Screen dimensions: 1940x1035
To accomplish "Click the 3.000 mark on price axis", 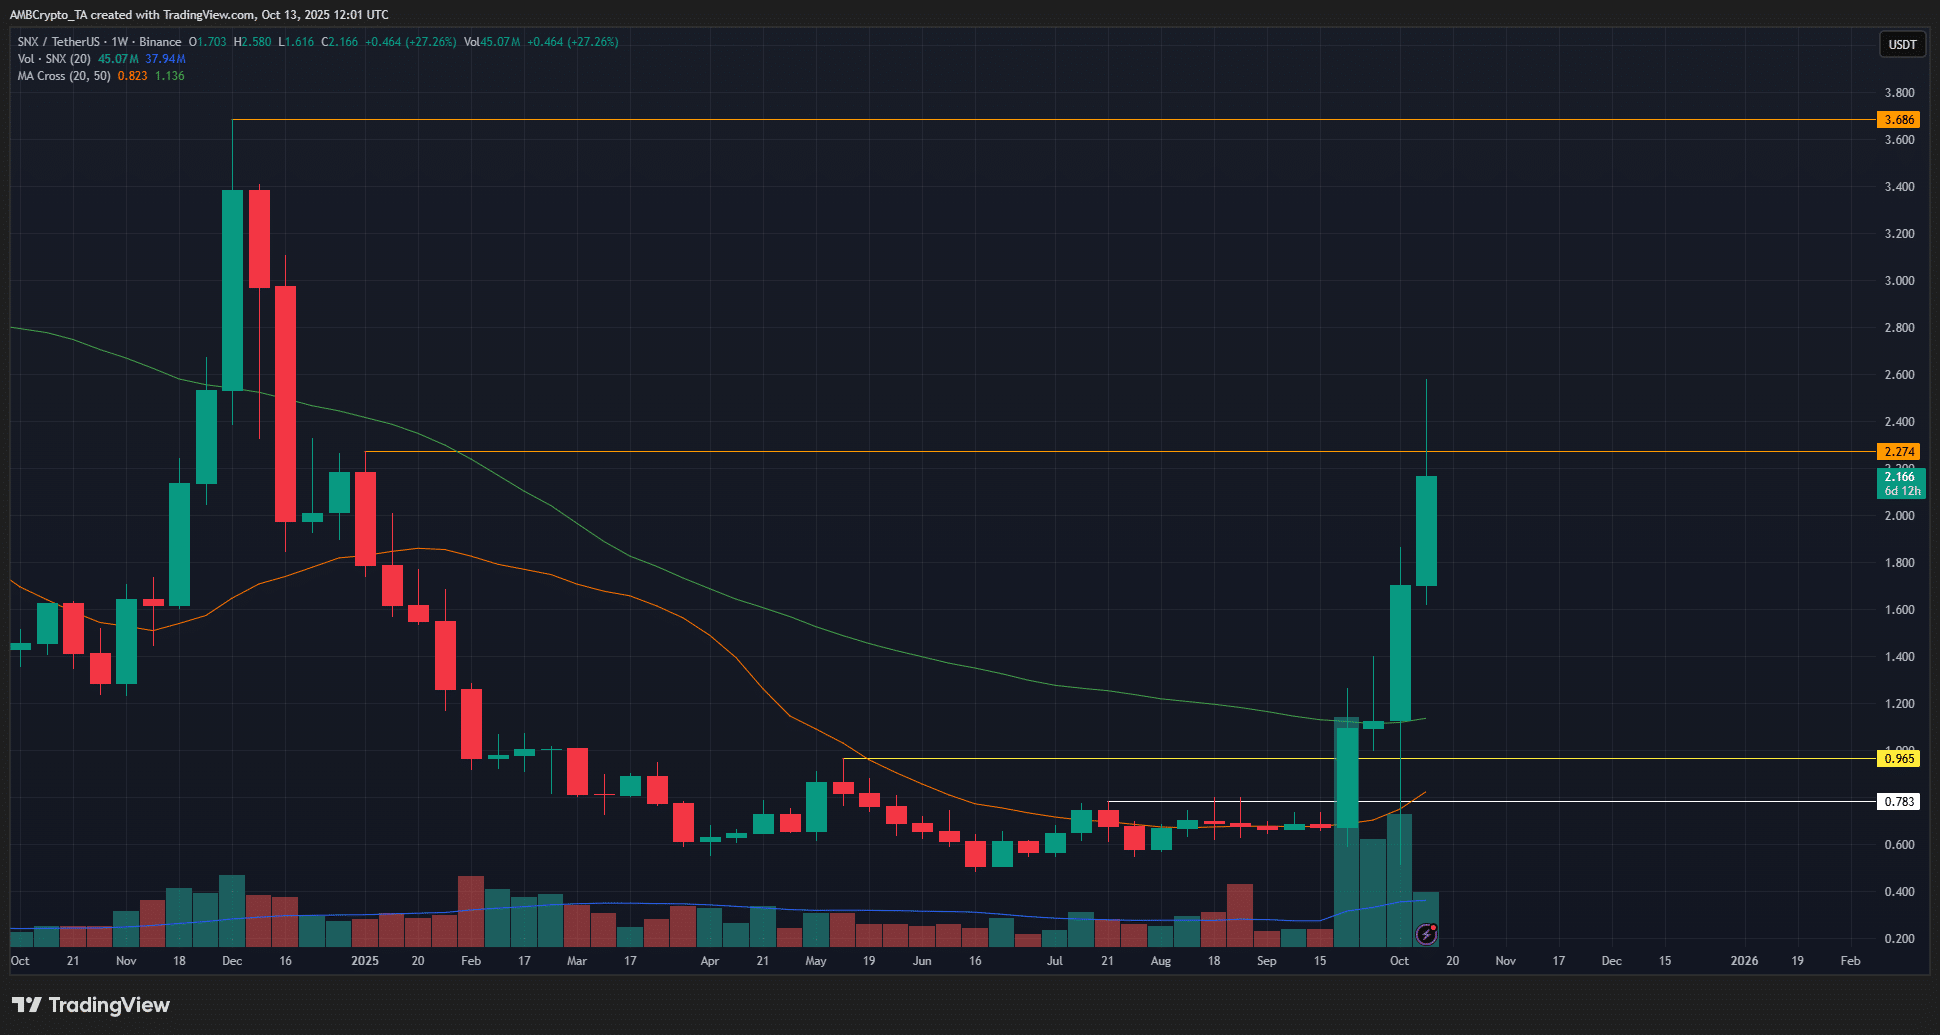I will [1899, 281].
